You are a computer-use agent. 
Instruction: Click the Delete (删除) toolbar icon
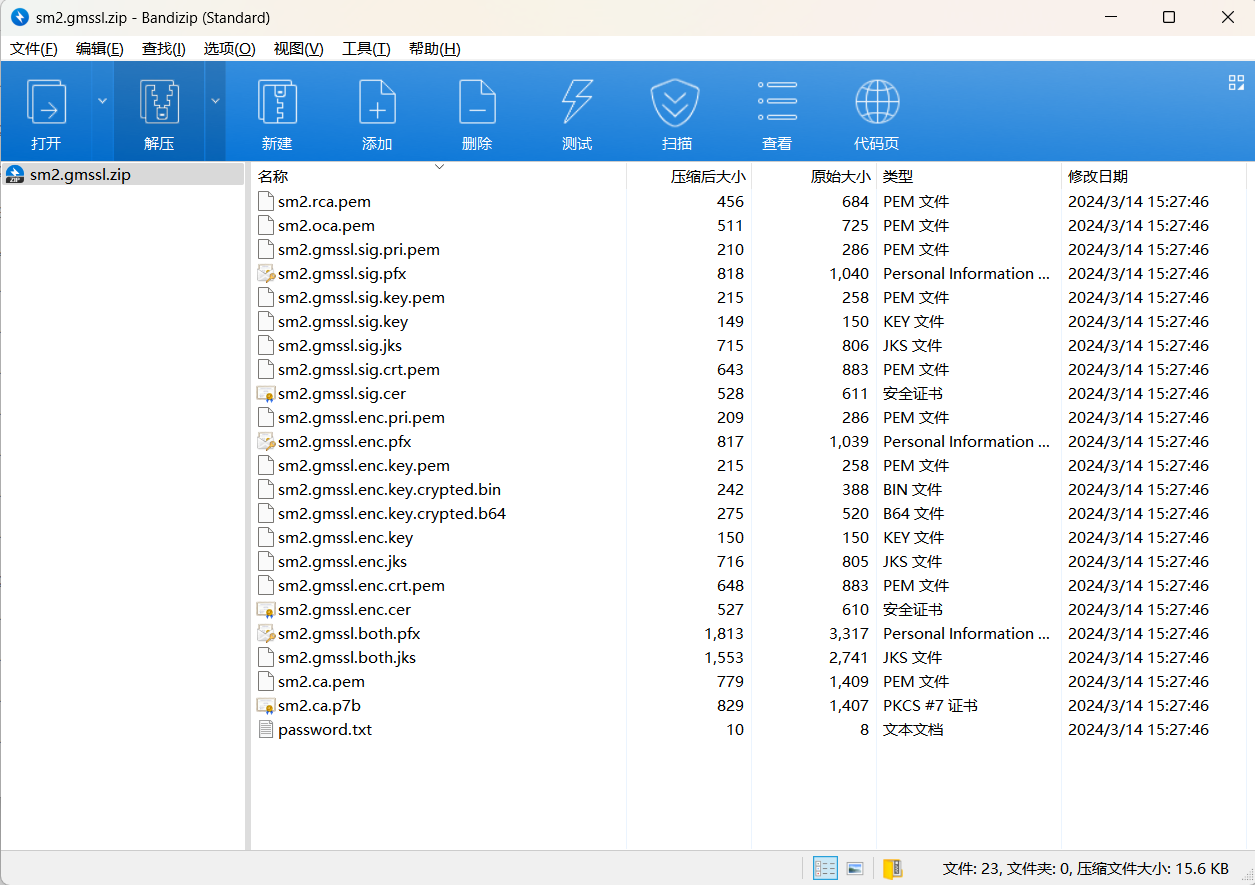coord(477,103)
